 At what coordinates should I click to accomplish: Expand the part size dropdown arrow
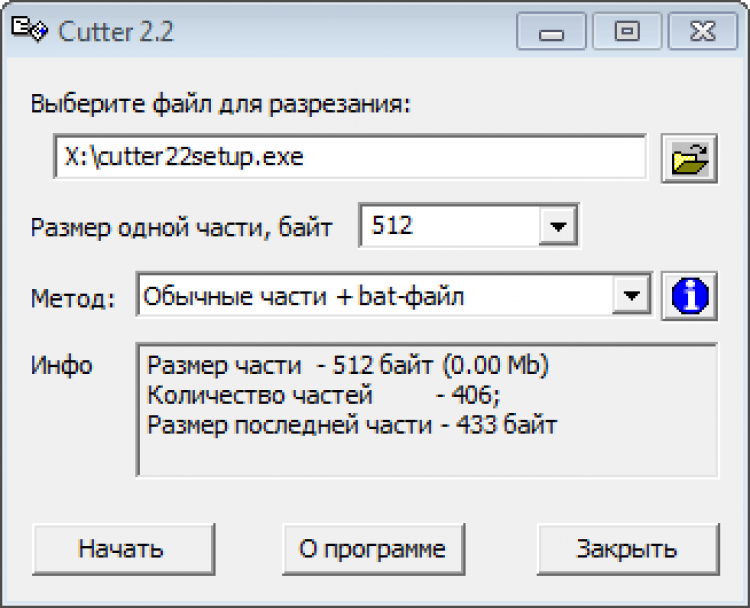click(x=558, y=227)
